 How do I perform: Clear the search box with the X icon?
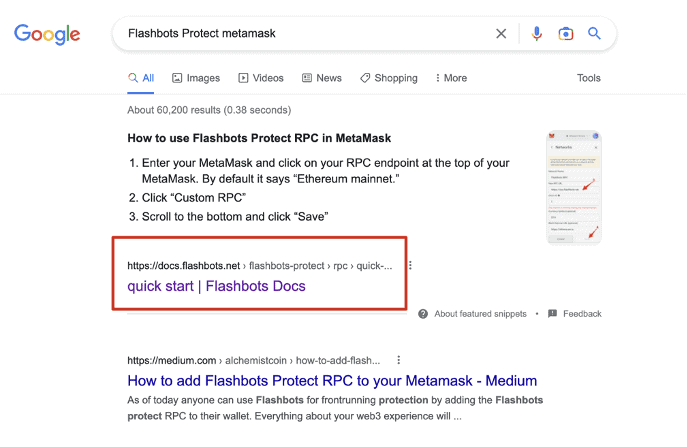(x=501, y=33)
